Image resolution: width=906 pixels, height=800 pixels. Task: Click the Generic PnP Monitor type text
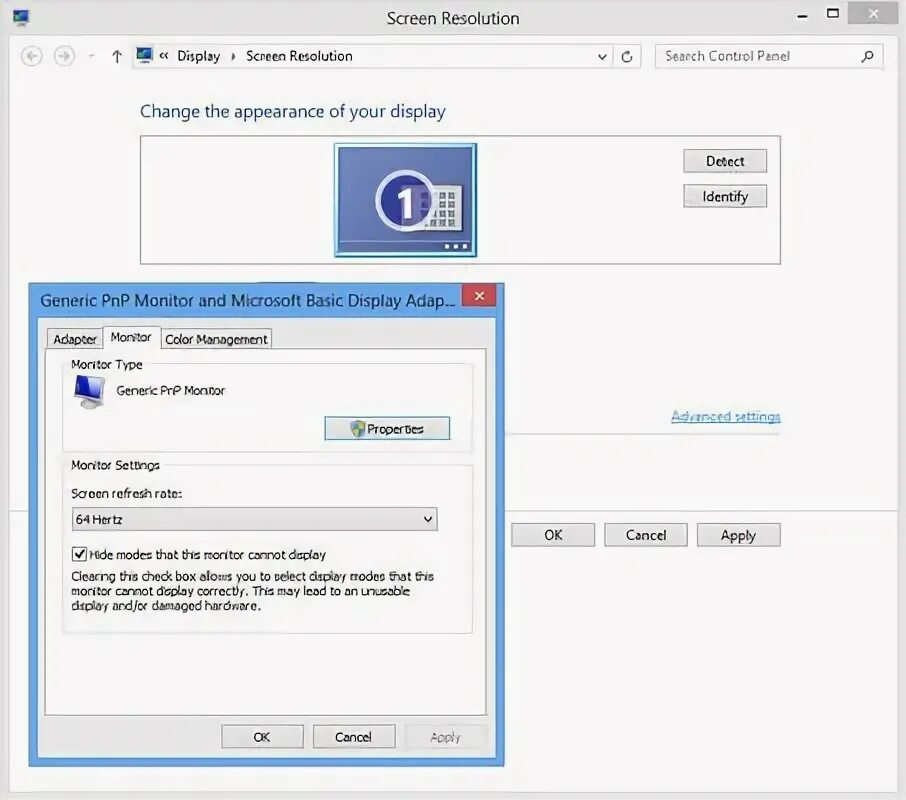coord(170,390)
